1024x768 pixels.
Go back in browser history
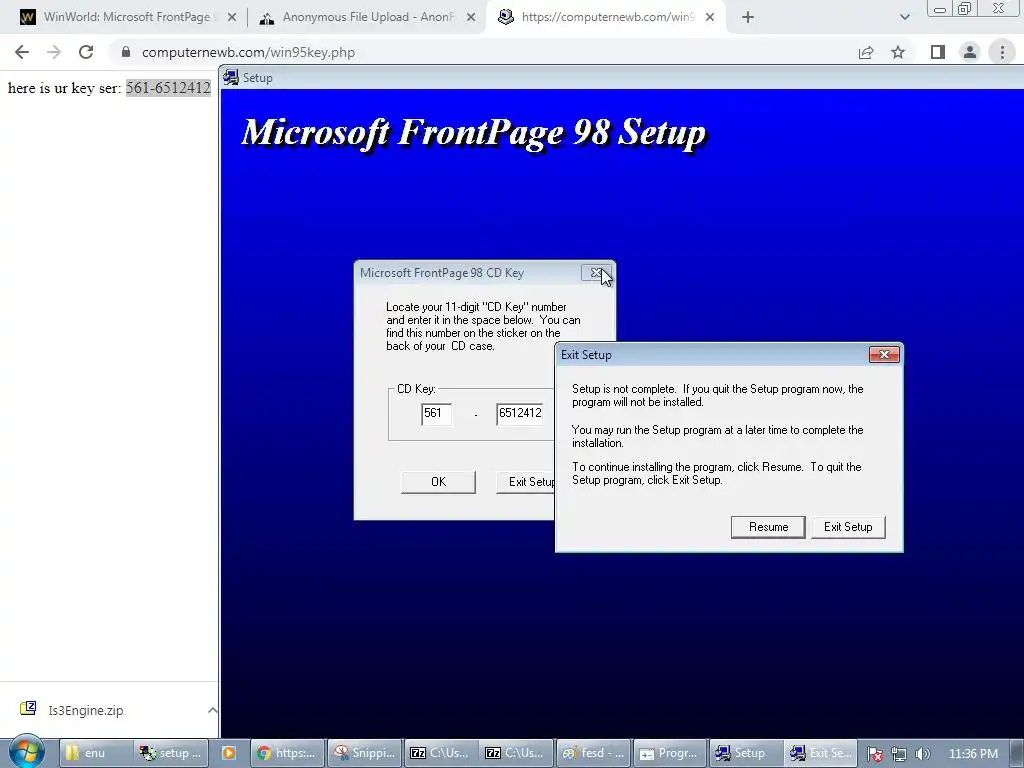22,52
